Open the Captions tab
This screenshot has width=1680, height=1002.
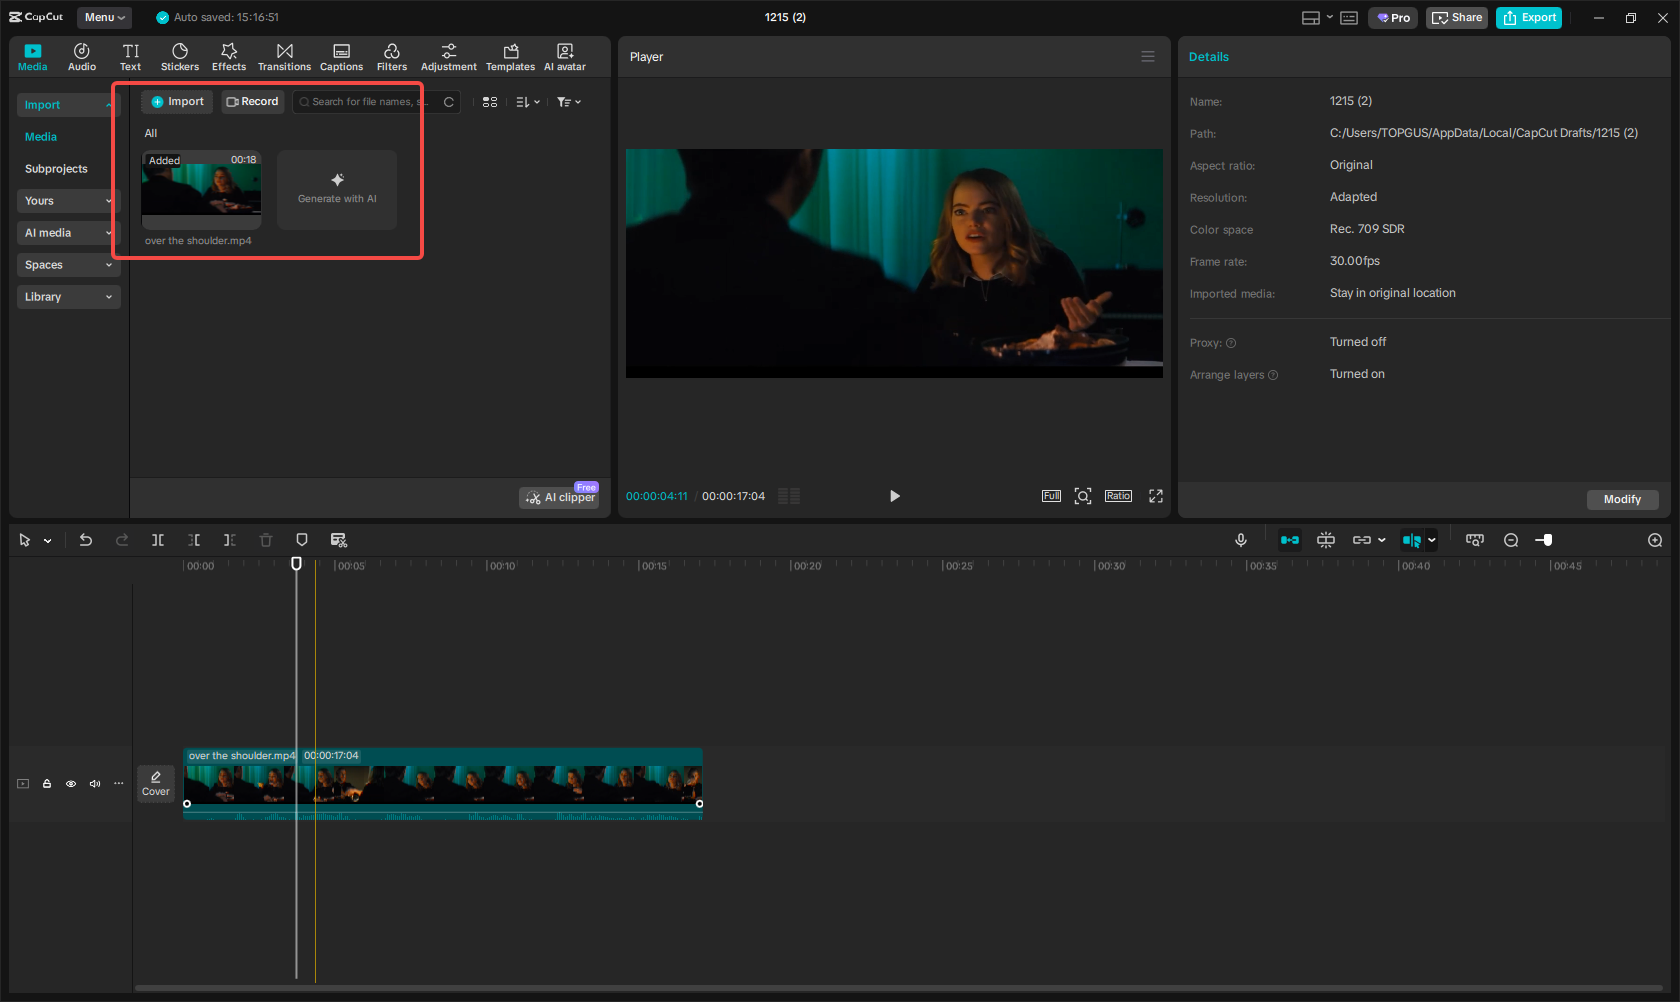(341, 57)
